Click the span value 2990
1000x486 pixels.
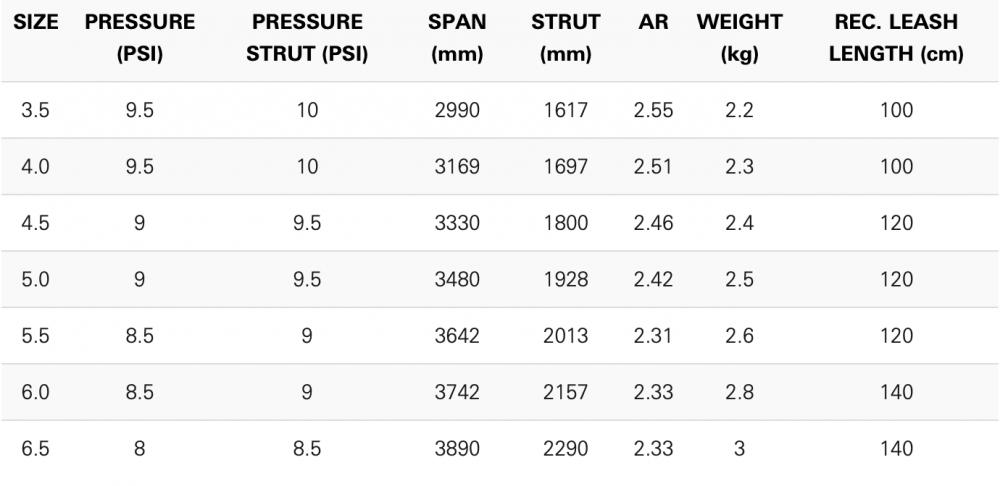click(457, 110)
